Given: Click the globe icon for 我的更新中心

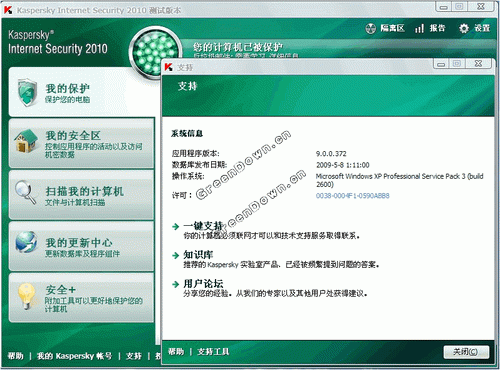Looking at the screenshot, I should pyautogui.click(x=26, y=242).
